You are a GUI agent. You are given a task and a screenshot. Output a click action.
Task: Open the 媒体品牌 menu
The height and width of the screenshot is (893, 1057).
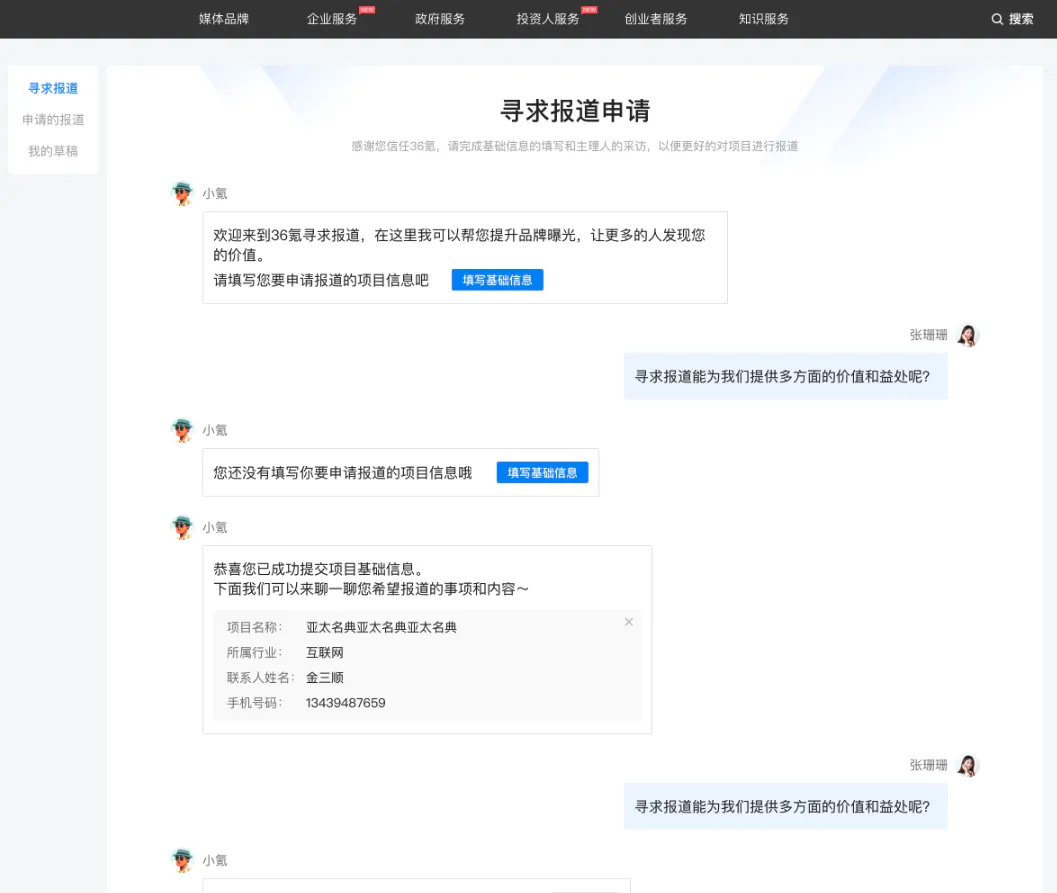point(224,19)
